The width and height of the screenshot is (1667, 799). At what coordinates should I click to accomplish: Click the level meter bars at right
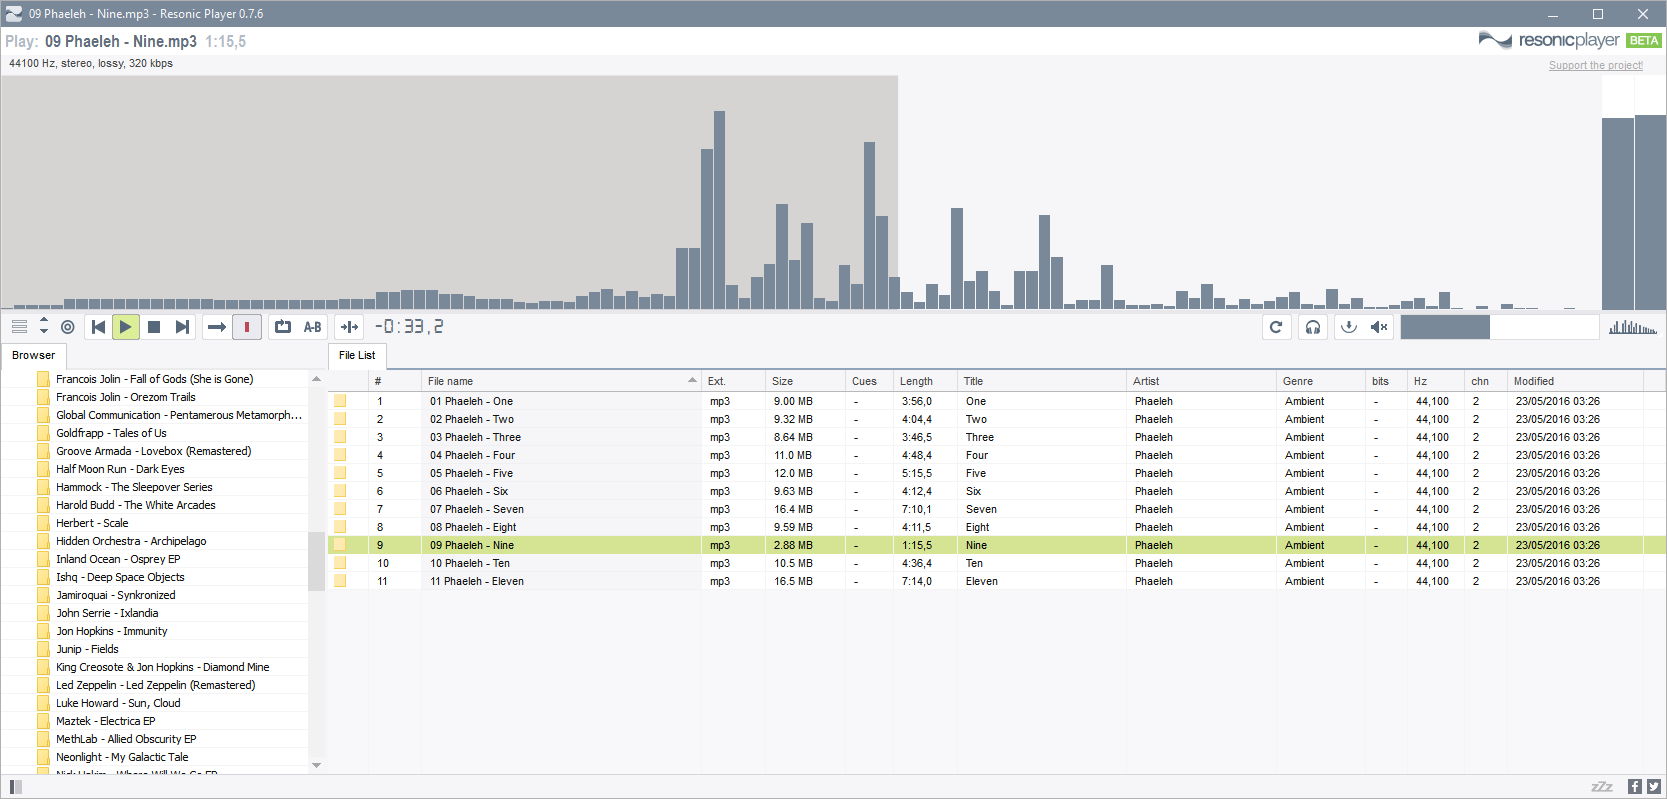[x=1634, y=192]
